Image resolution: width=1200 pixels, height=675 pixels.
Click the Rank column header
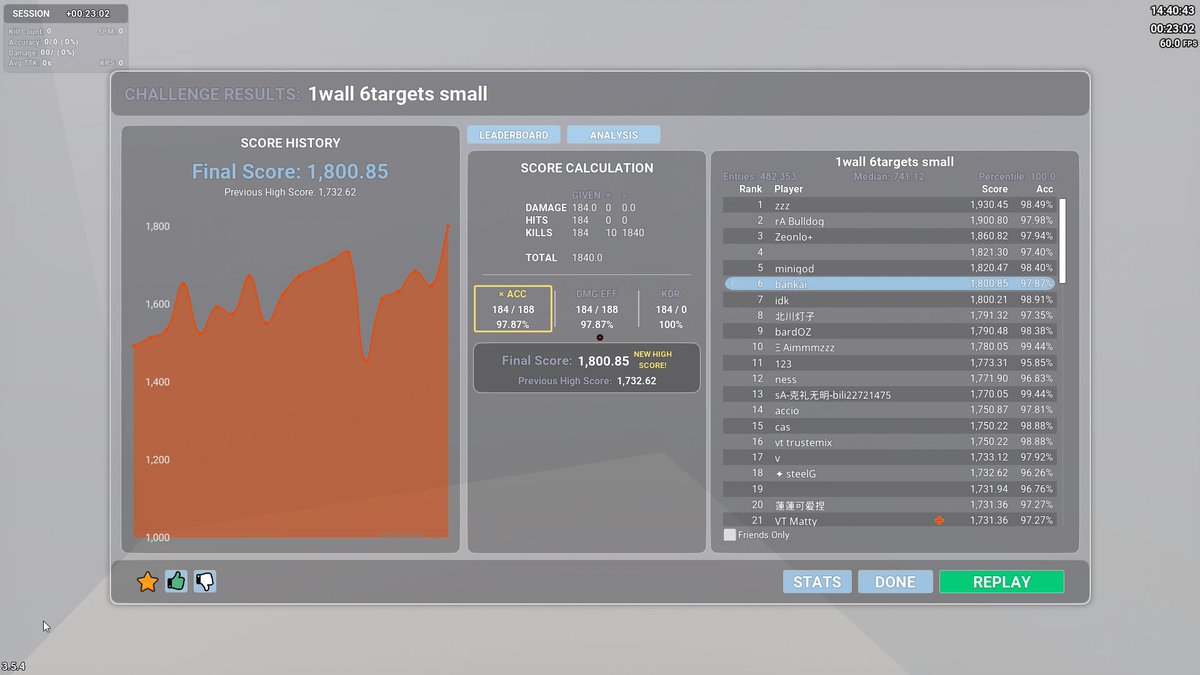pos(750,189)
